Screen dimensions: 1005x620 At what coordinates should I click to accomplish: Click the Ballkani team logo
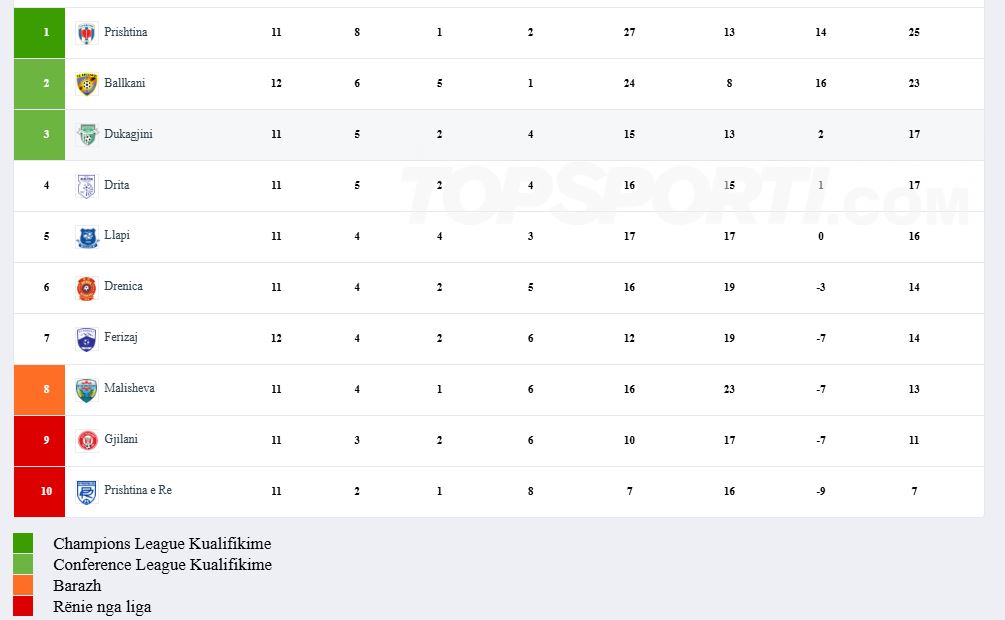87,84
